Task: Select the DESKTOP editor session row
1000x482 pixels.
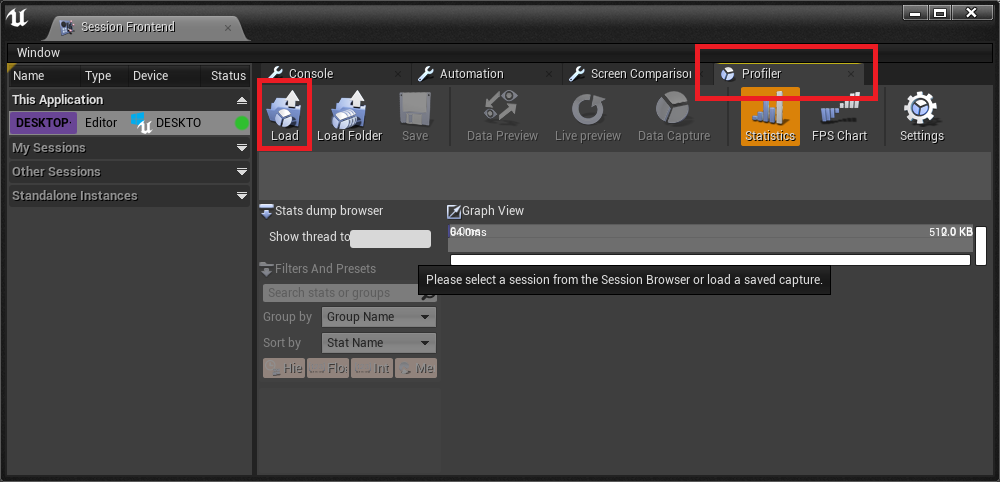Action: pyautogui.click(x=129, y=122)
